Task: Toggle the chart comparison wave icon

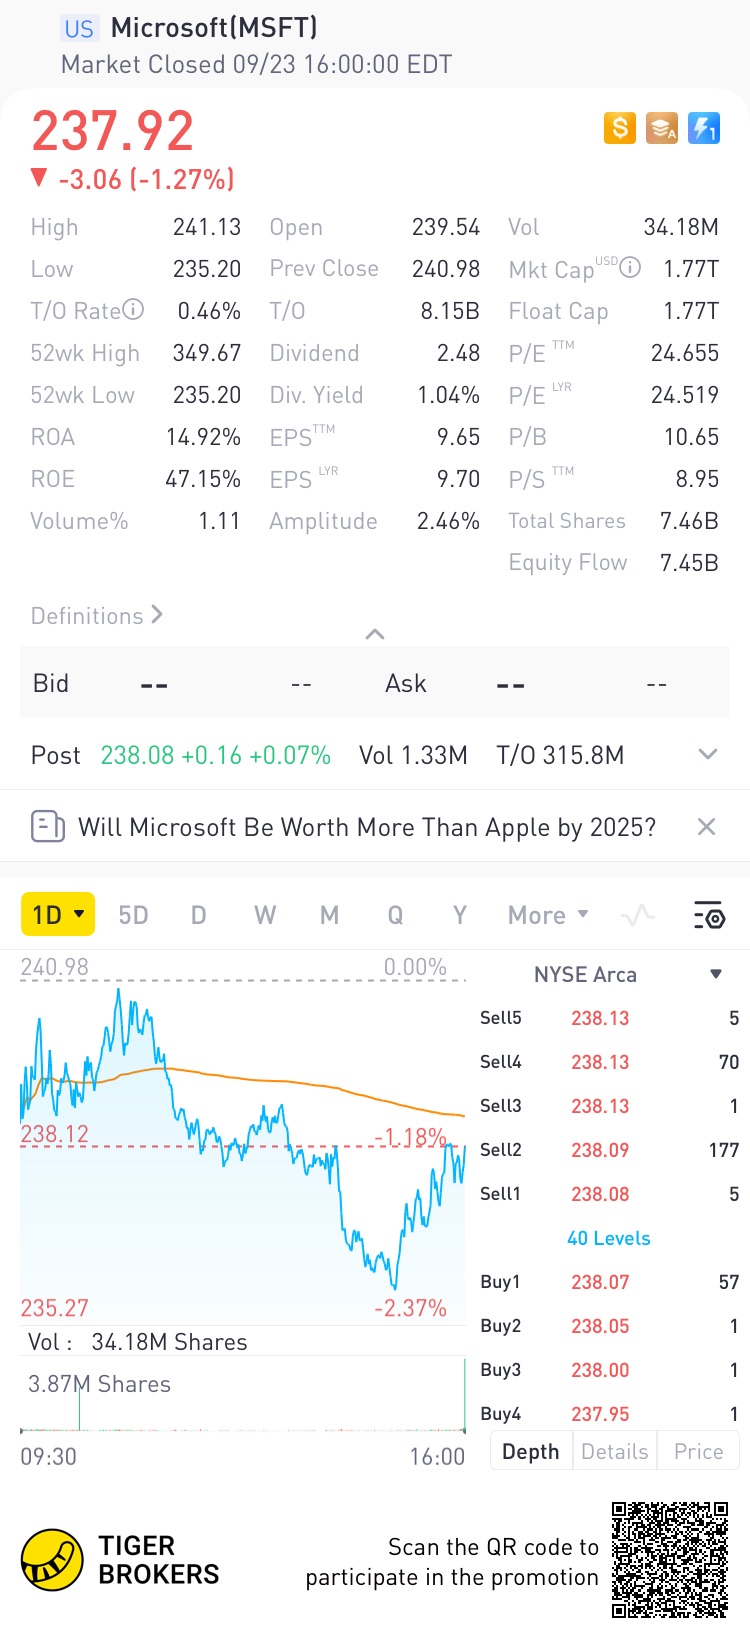Action: pyautogui.click(x=638, y=915)
